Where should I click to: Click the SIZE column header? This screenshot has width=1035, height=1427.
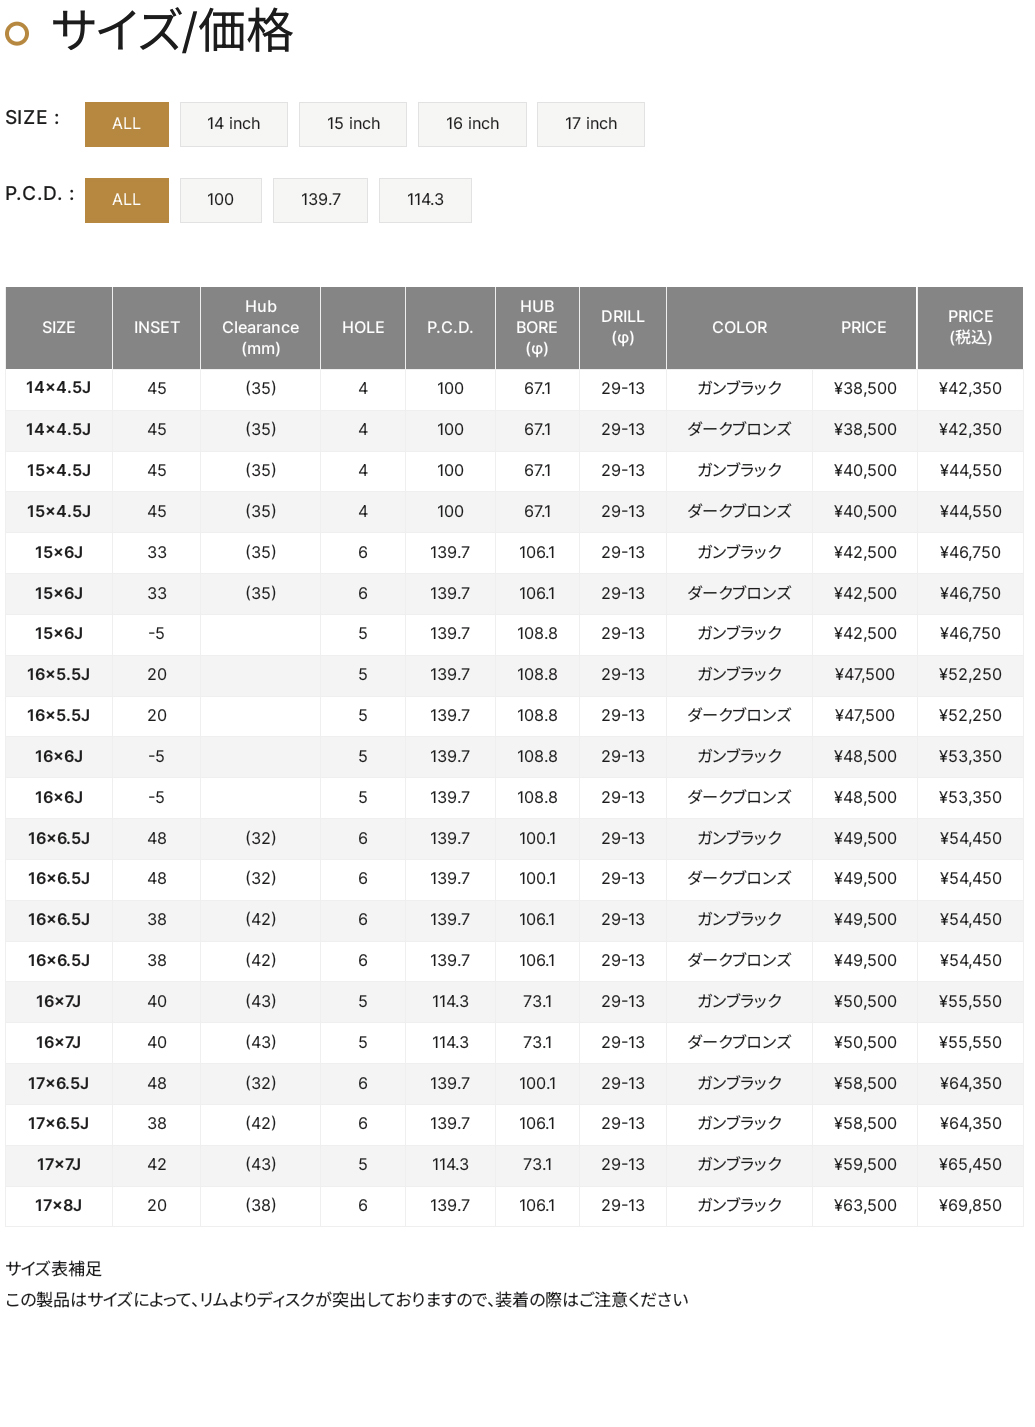click(59, 328)
